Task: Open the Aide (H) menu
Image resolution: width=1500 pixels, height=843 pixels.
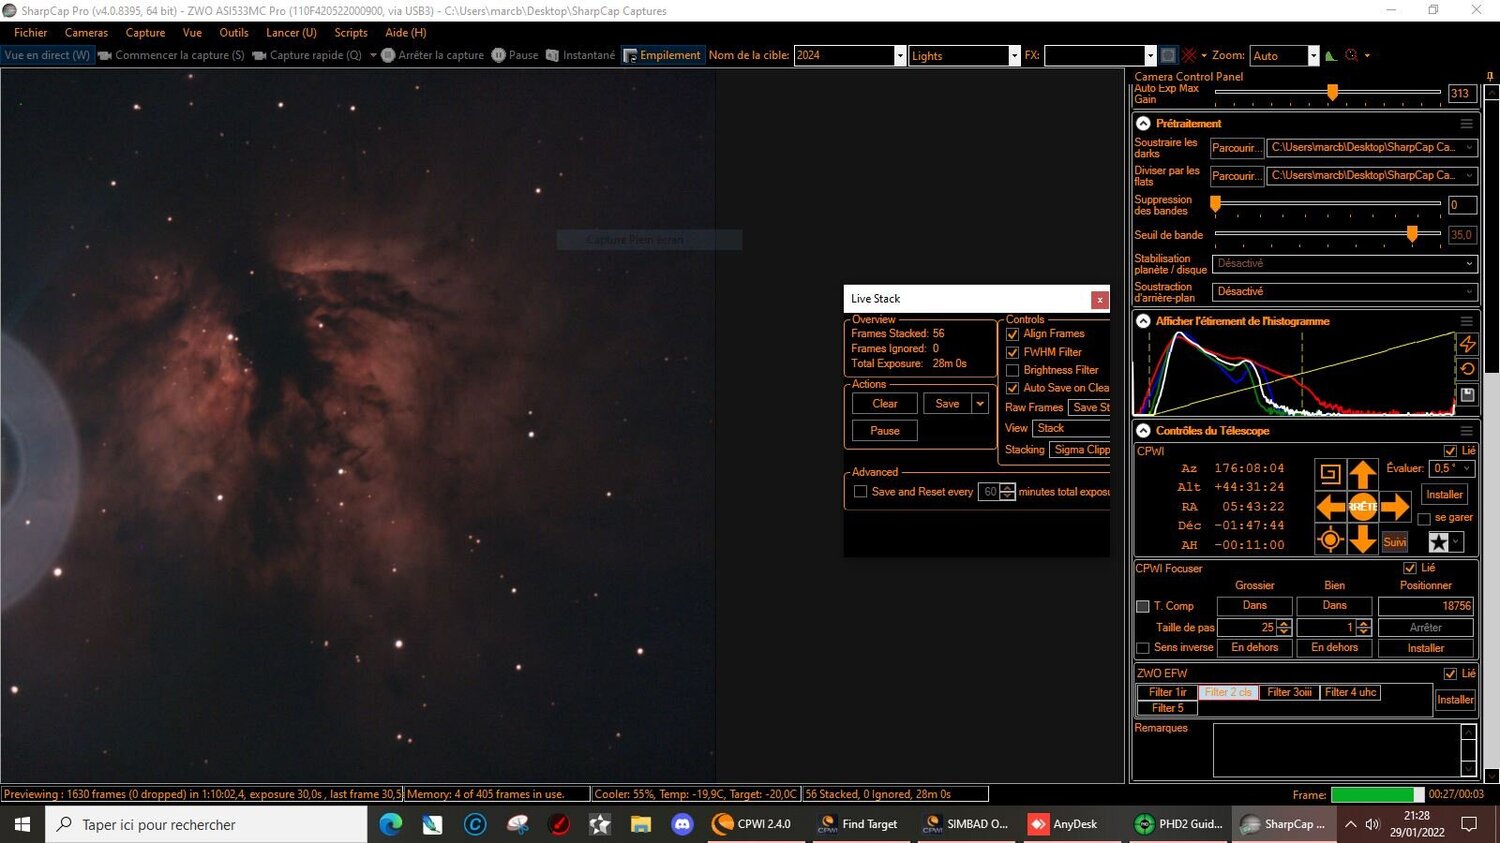Action: pyautogui.click(x=405, y=33)
